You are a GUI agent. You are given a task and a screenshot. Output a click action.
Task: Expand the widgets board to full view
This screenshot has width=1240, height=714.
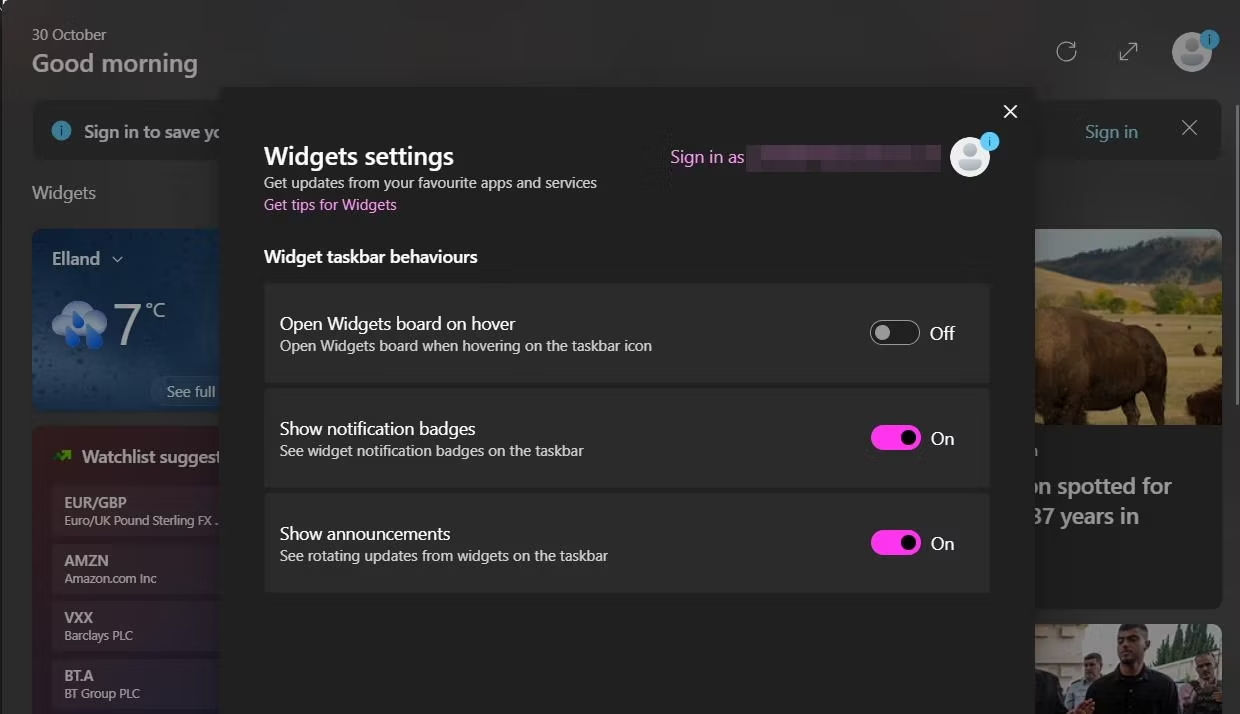click(x=1128, y=51)
